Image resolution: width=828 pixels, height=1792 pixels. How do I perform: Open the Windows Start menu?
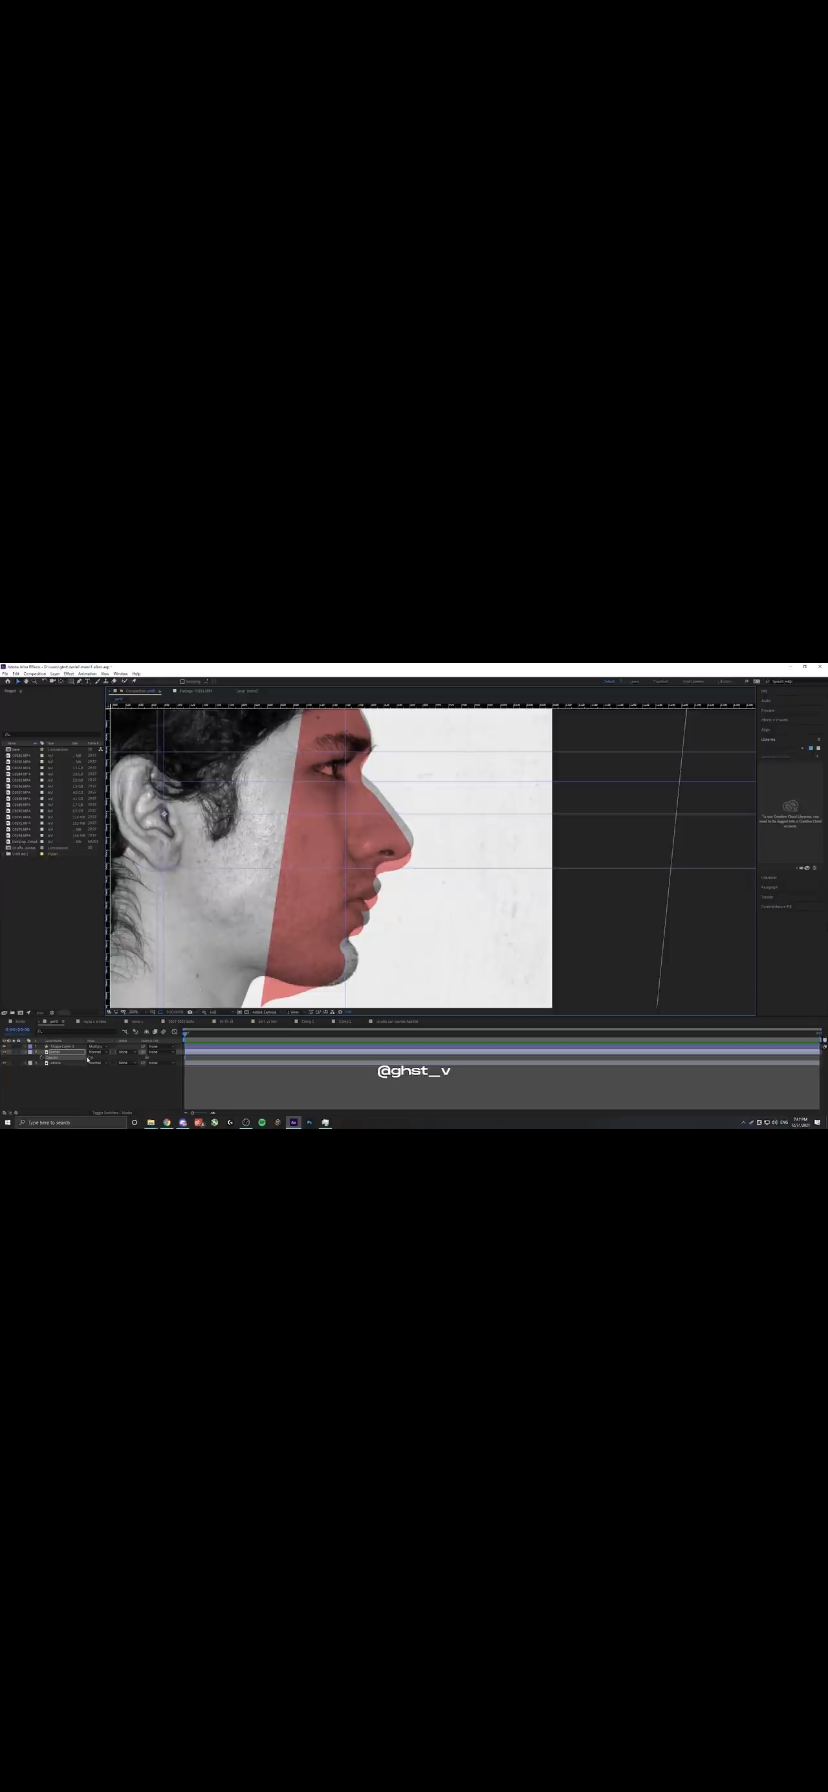[x=7, y=1122]
